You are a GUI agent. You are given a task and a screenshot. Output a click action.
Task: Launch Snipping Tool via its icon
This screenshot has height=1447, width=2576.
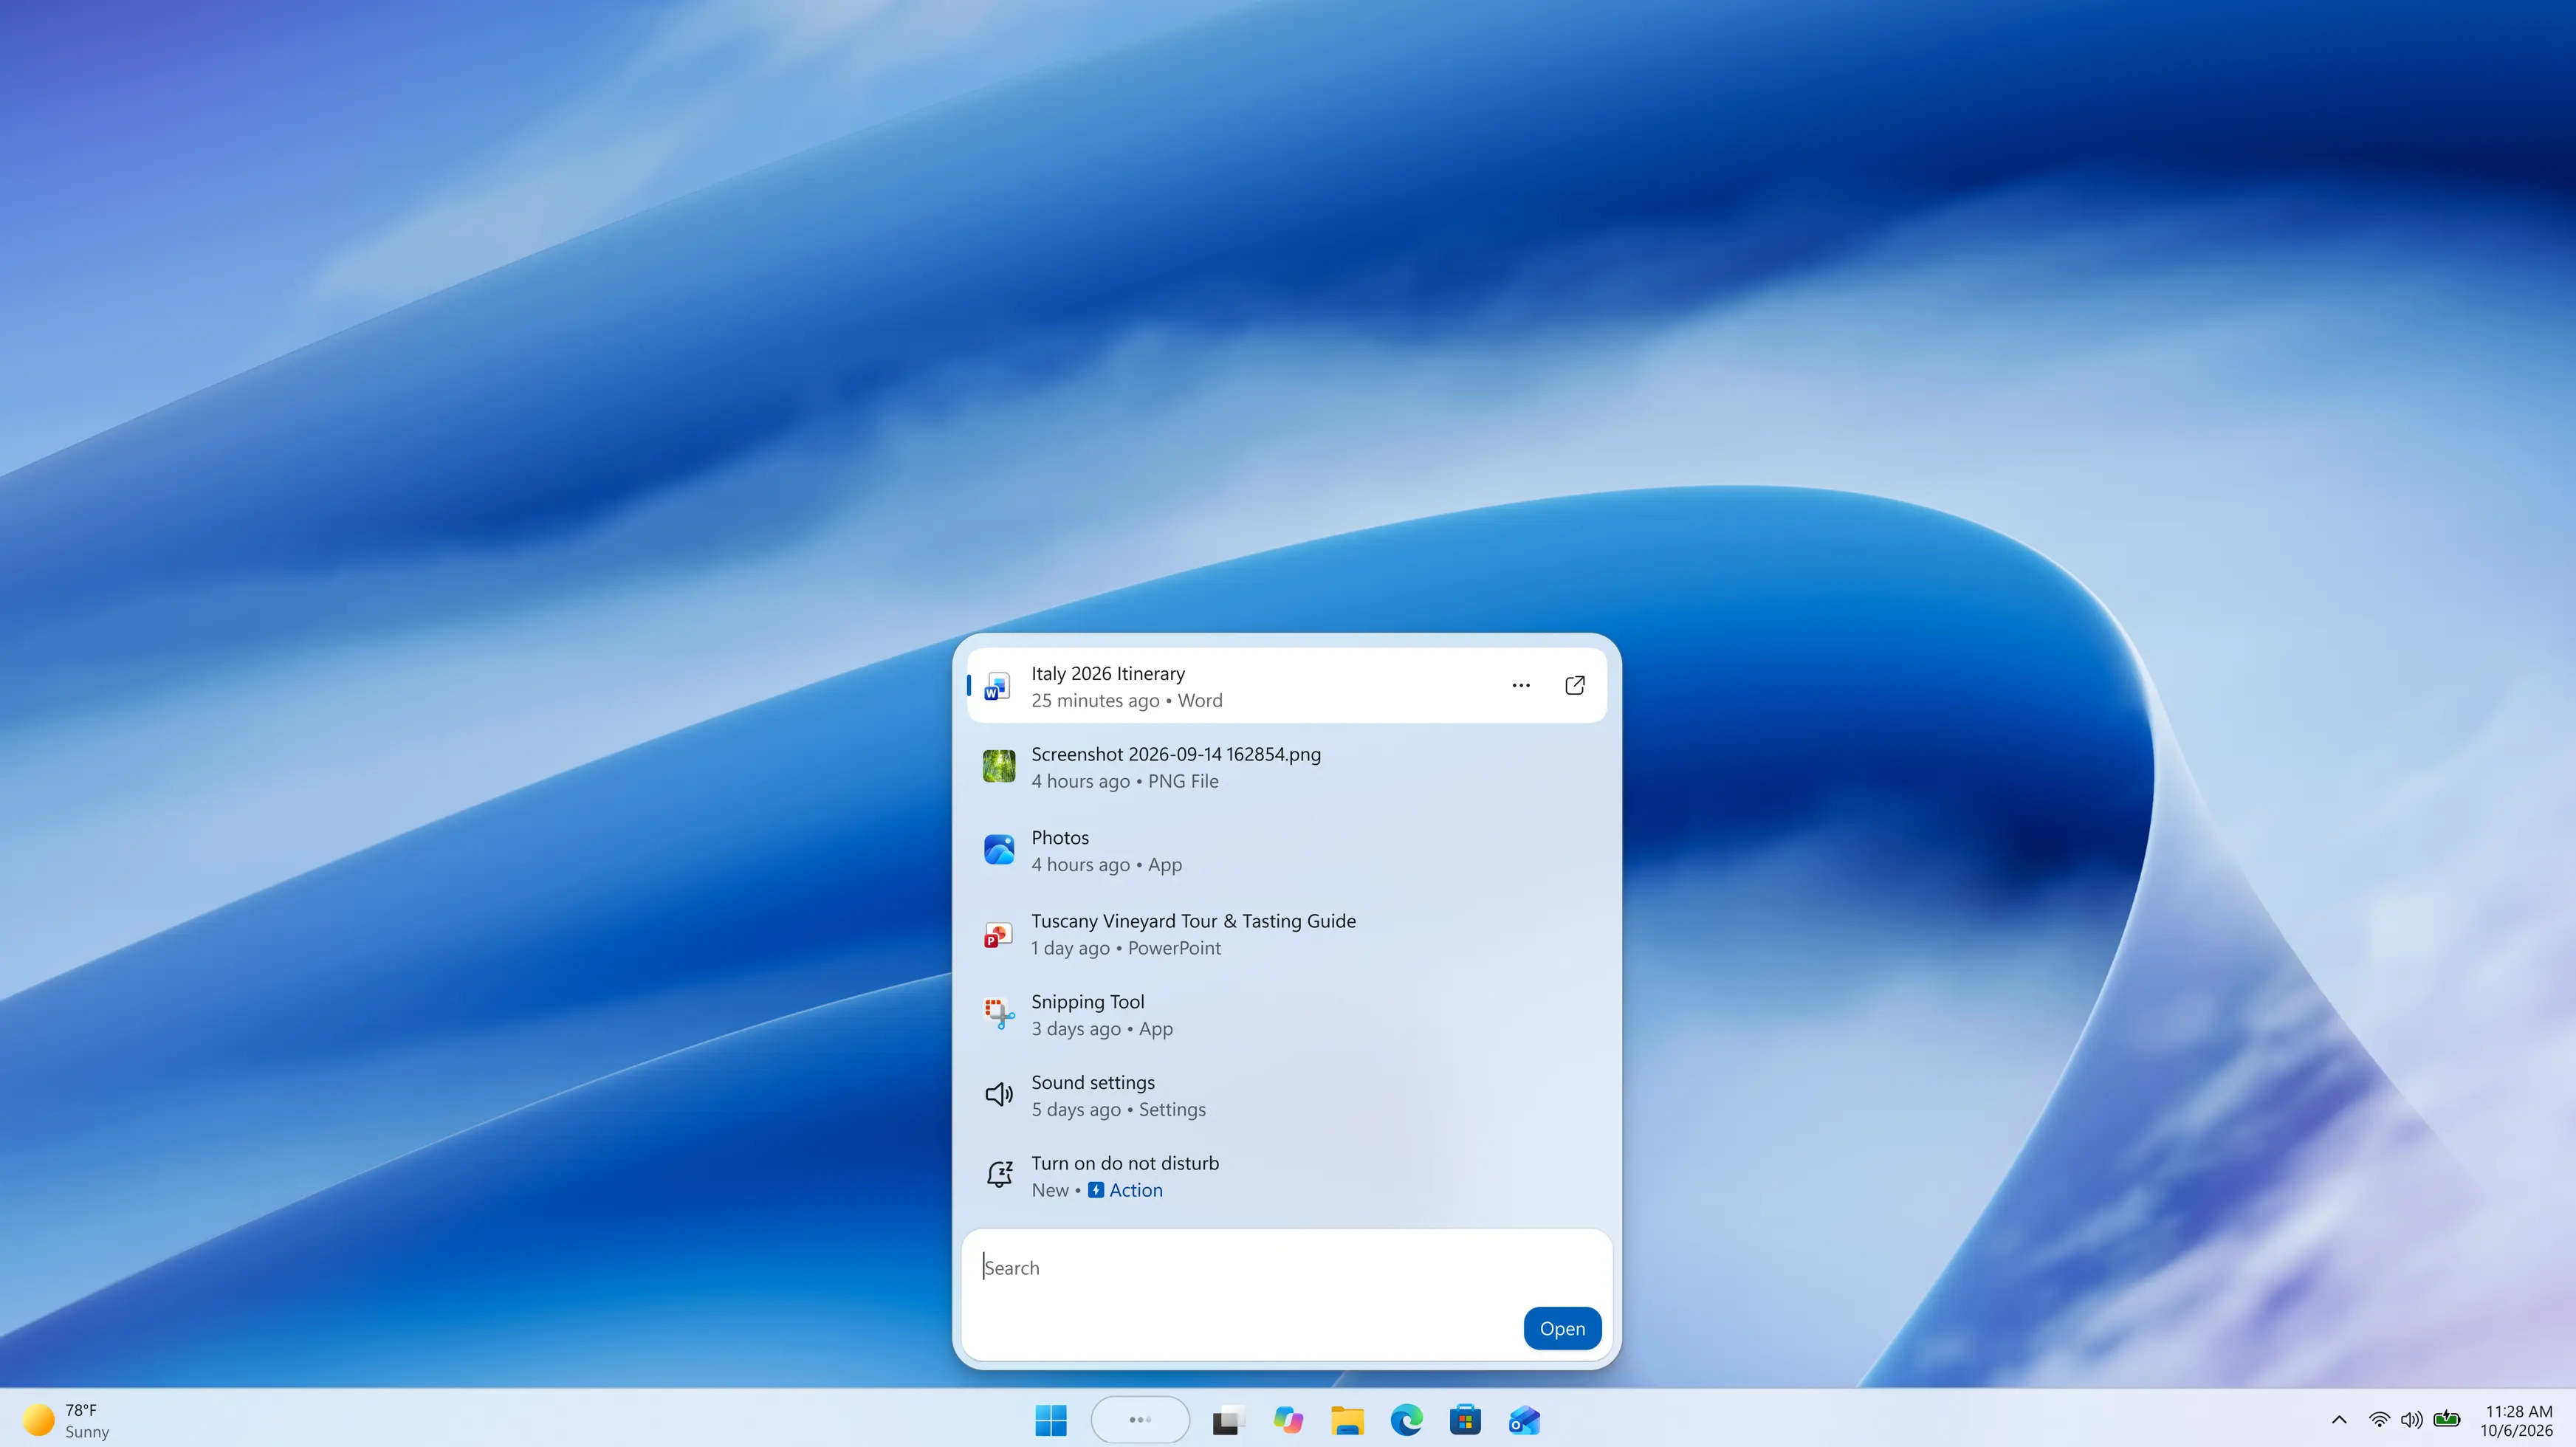999,1014
